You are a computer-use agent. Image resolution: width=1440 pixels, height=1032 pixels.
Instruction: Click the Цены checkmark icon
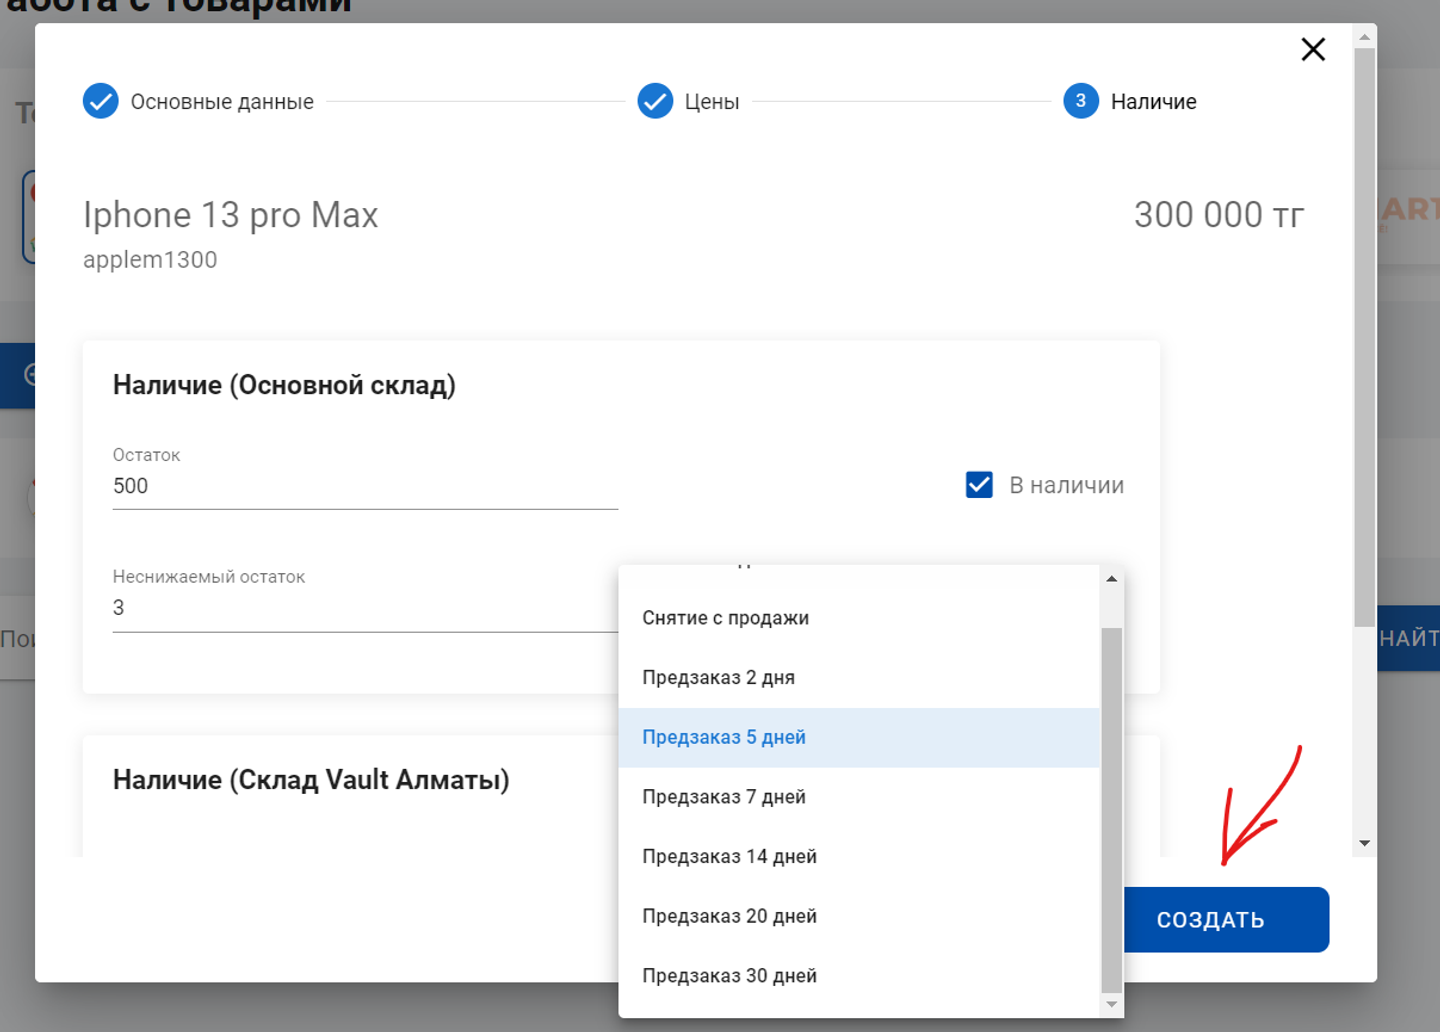655,101
